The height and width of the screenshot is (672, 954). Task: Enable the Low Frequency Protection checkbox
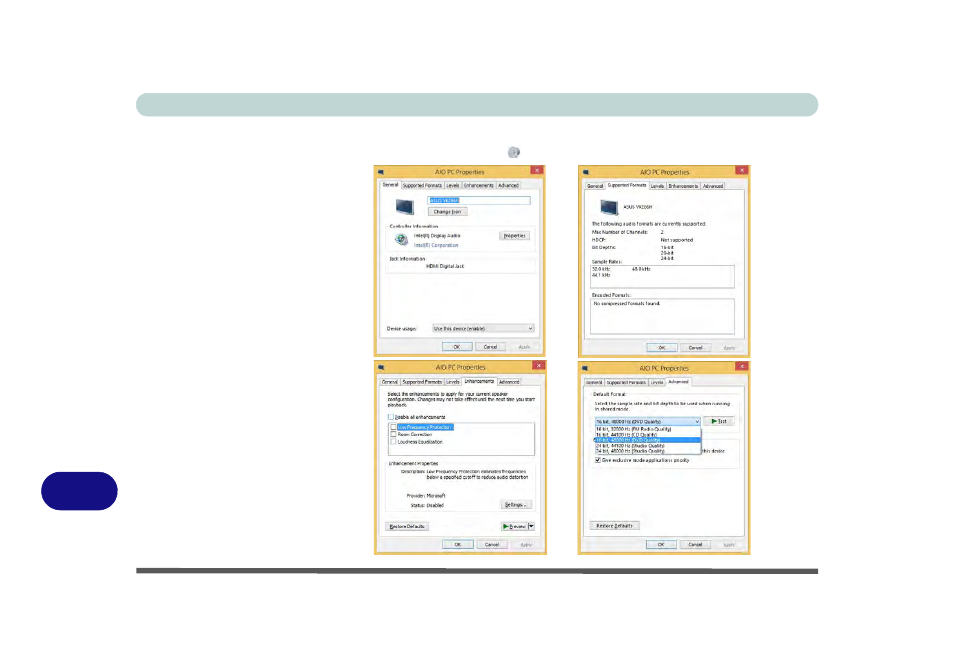tap(393, 427)
